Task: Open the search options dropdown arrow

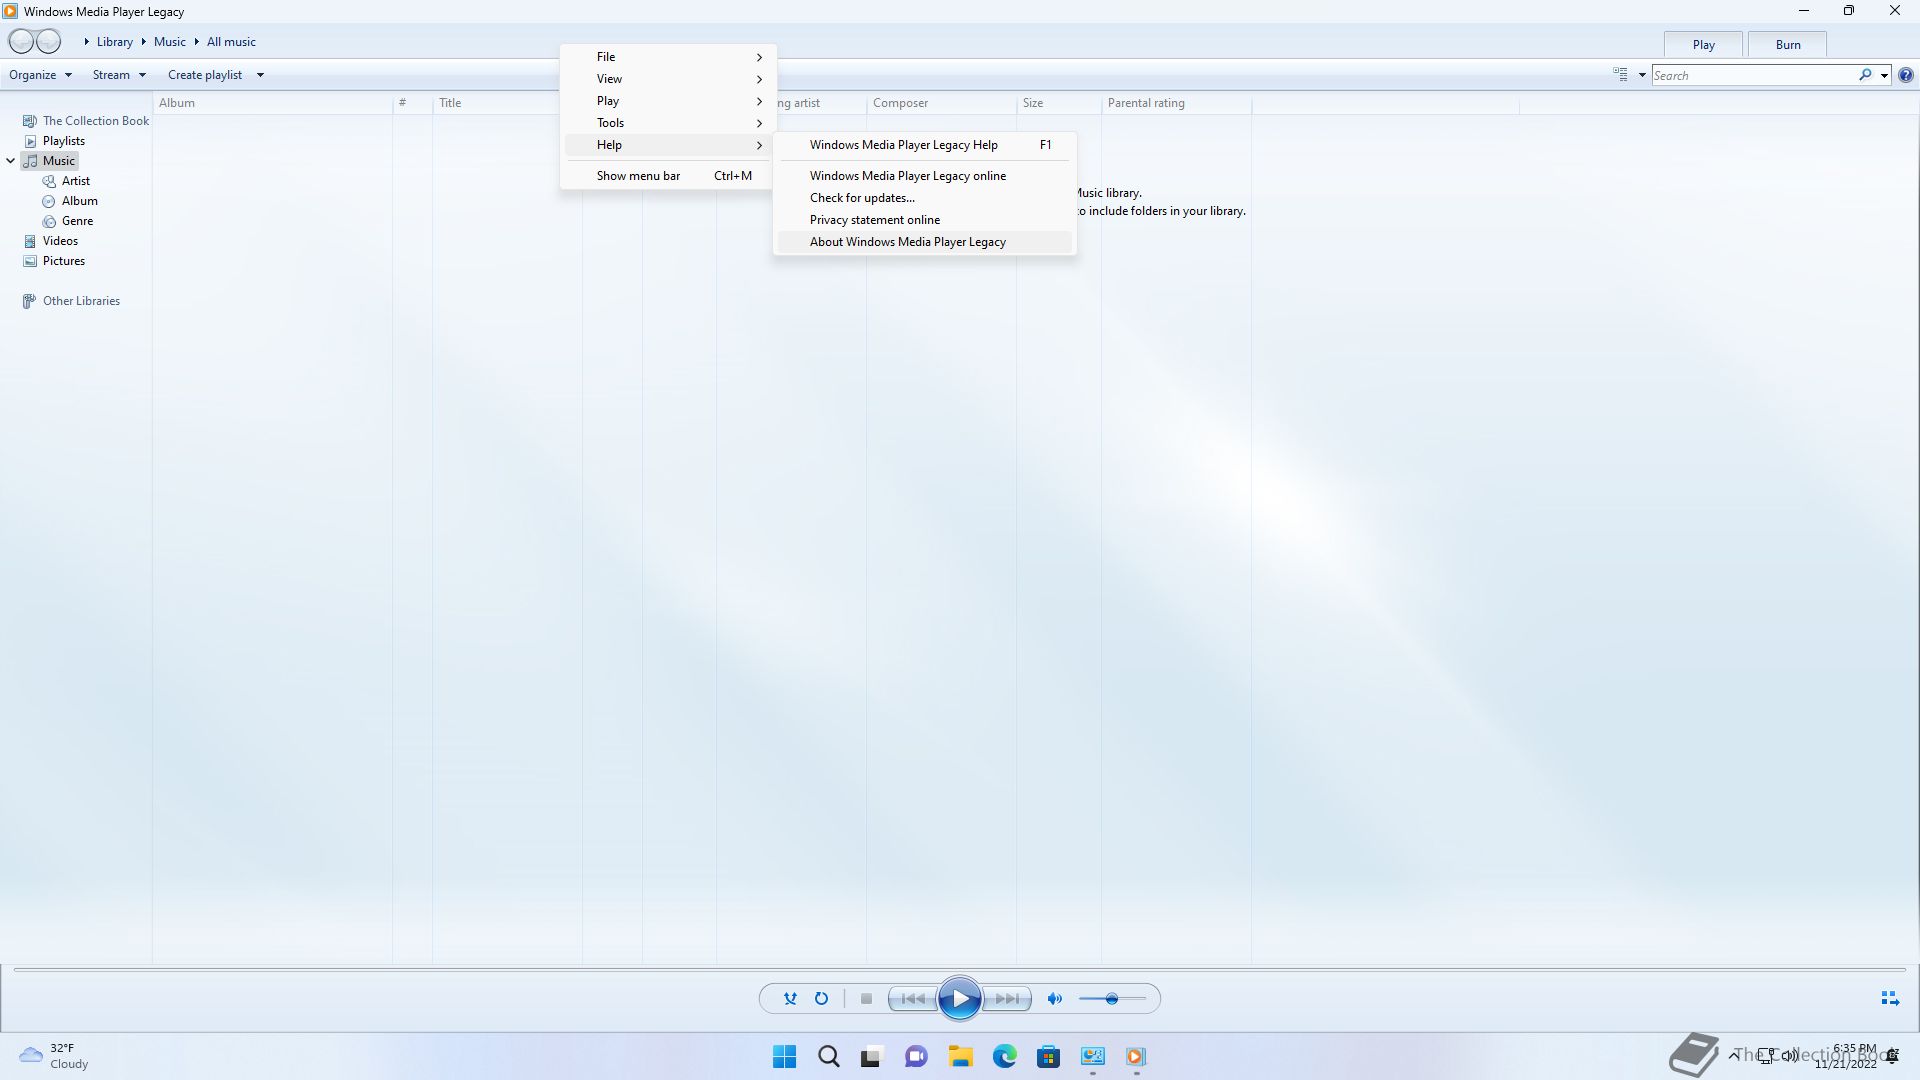Action: tap(1884, 75)
